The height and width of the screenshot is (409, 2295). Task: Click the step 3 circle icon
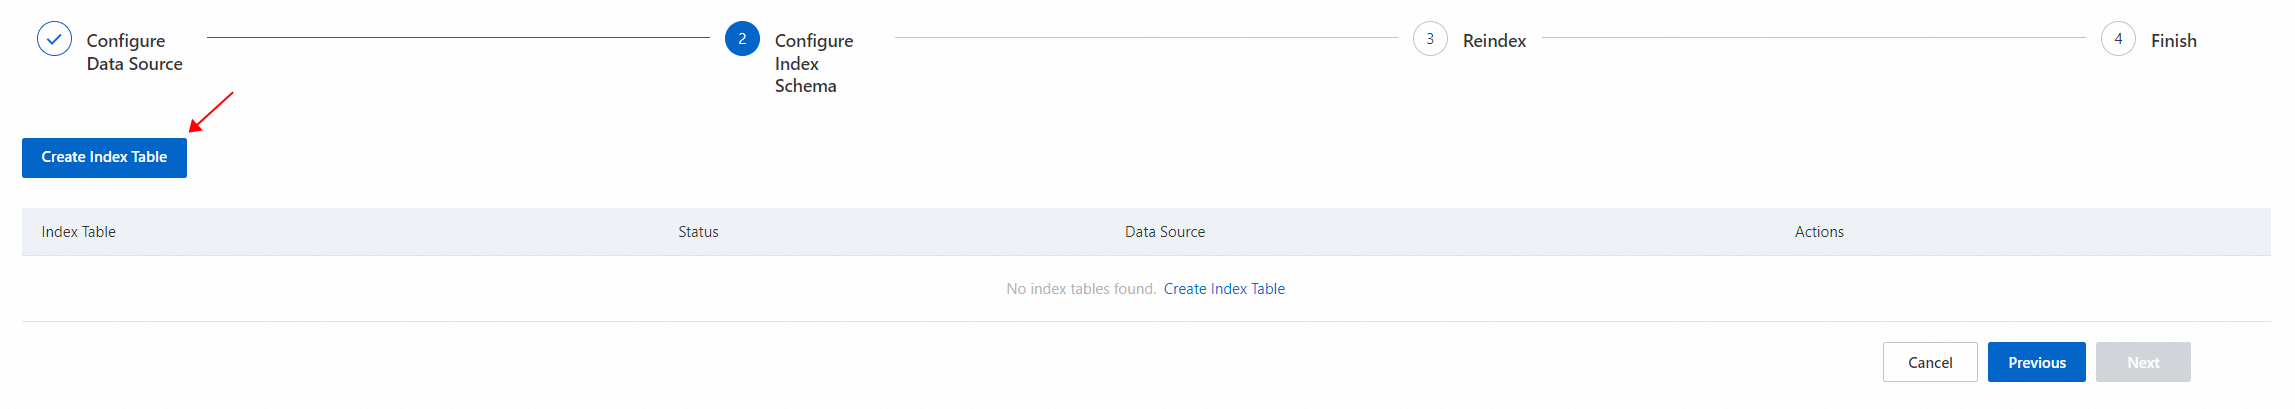(x=1430, y=39)
